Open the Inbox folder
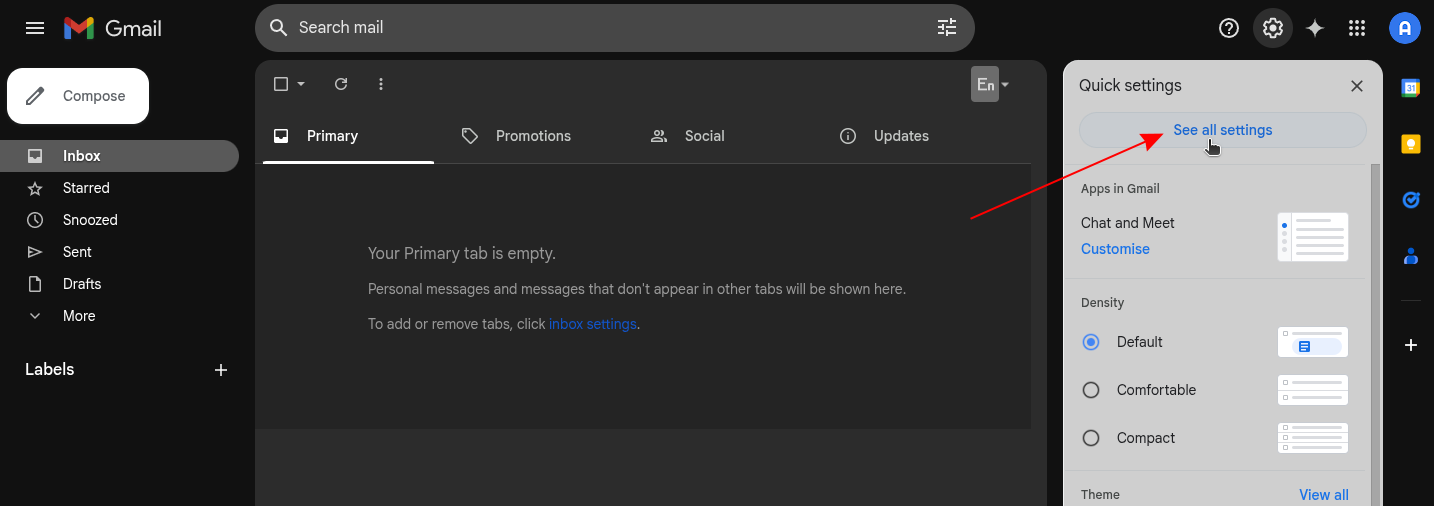 (x=119, y=156)
